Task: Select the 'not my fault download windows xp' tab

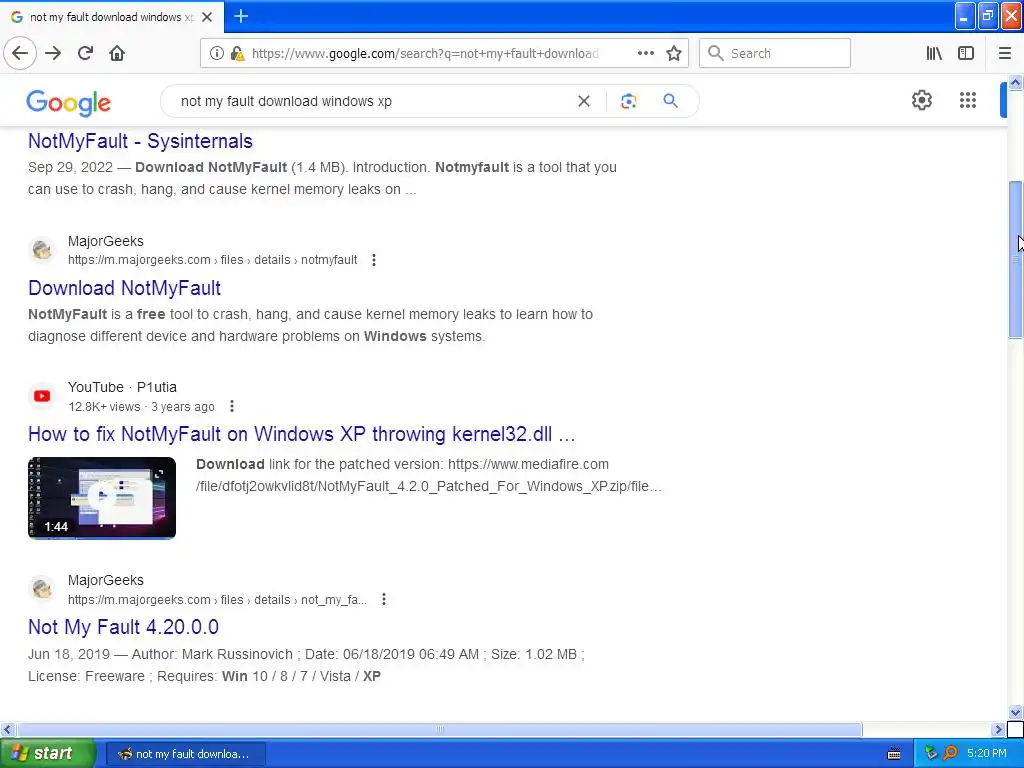Action: pyautogui.click(x=111, y=17)
